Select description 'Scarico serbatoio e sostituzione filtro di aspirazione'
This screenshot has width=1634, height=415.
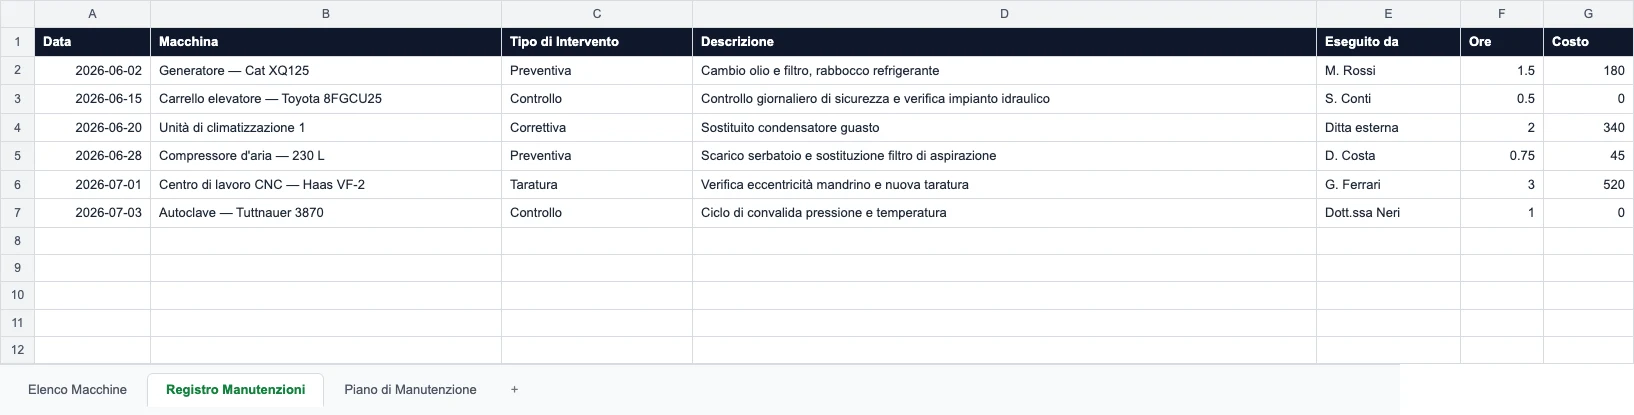[1005, 156]
